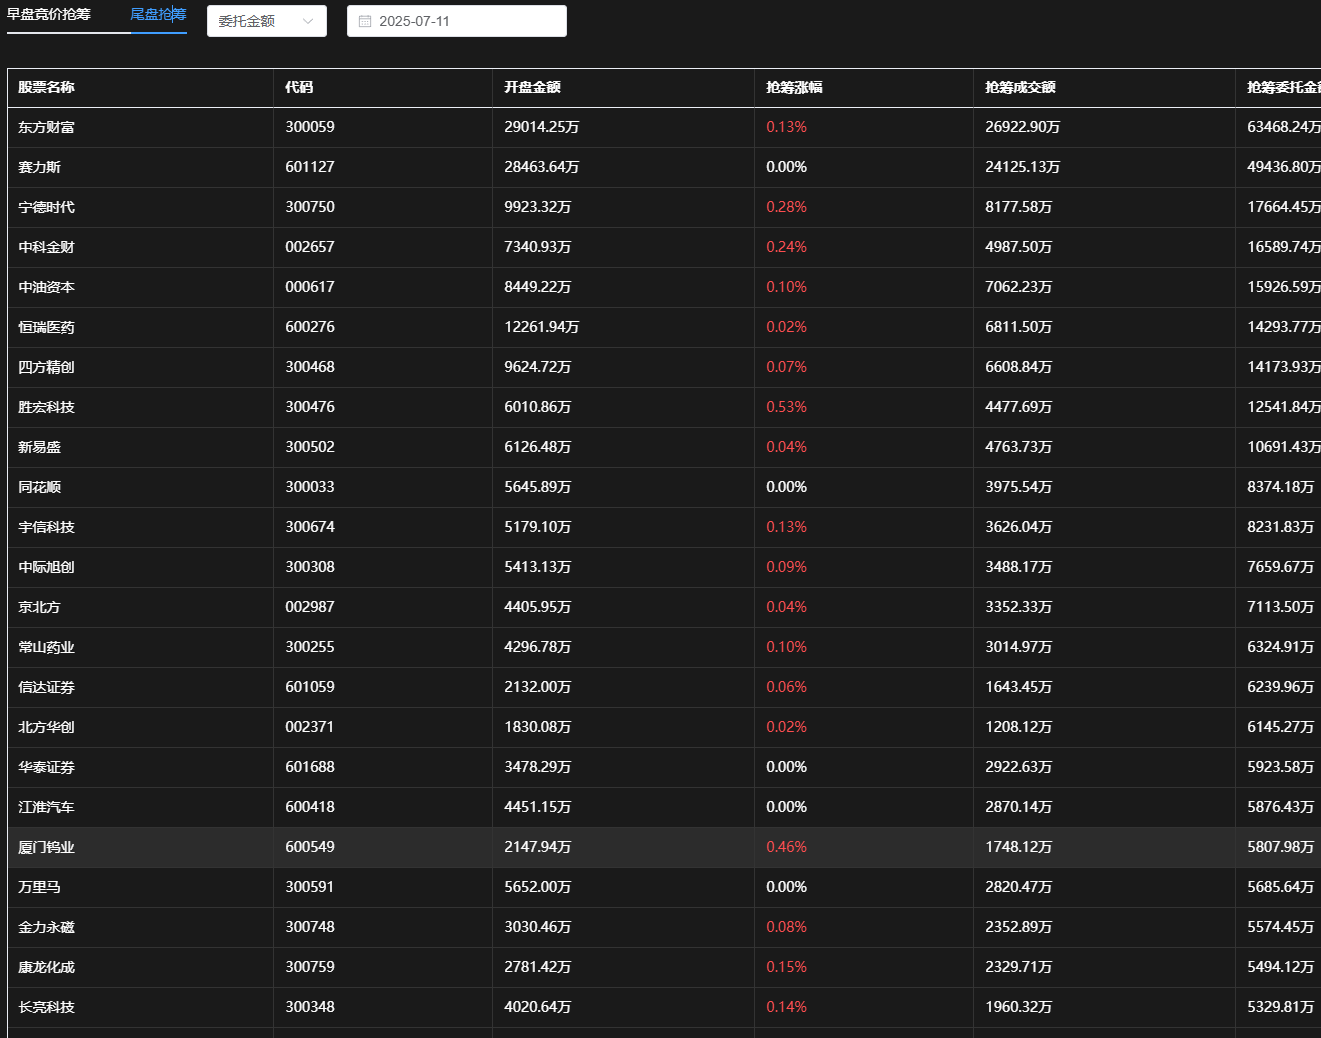The width and height of the screenshot is (1321, 1038).
Task: Click the 代码 column header
Action: pos(299,88)
